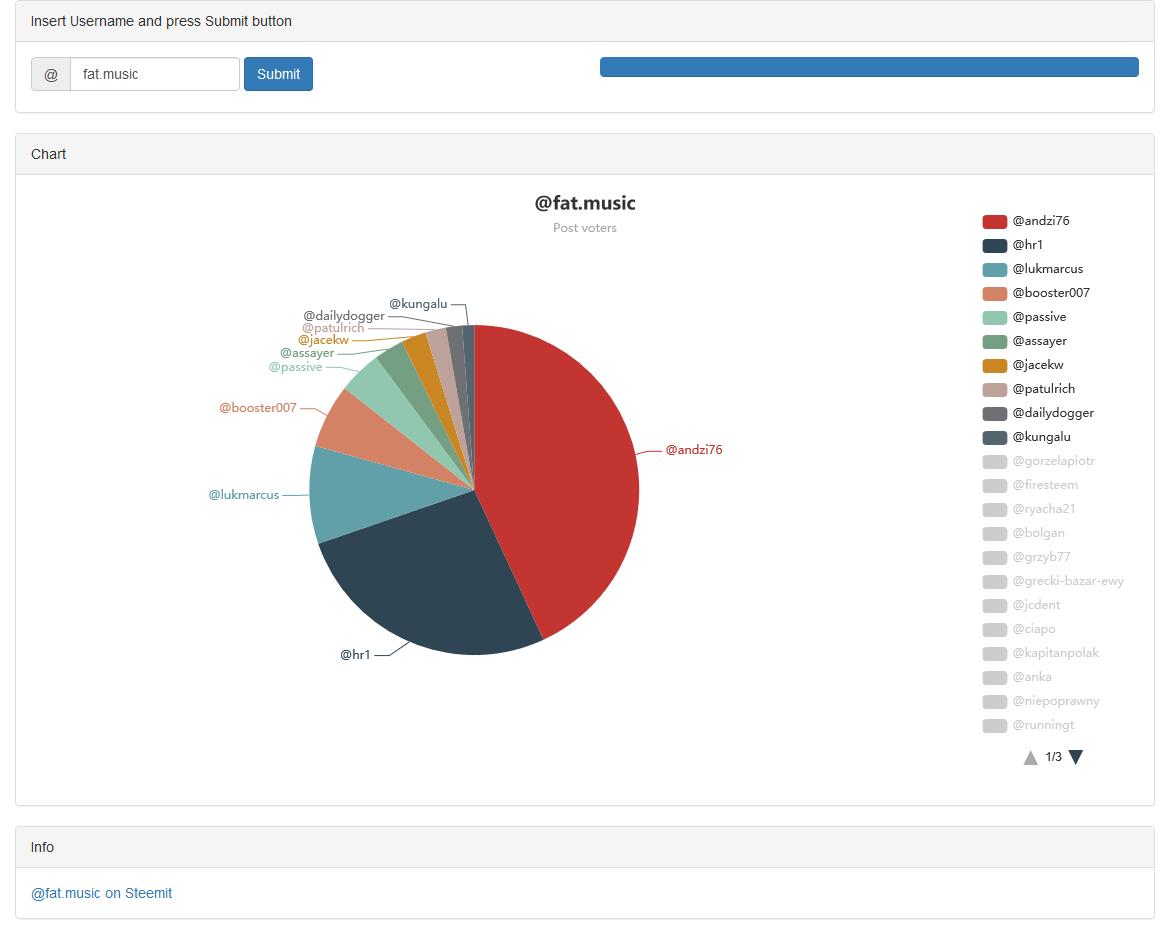Toggle @lukmarcus legend entry
The height and width of the screenshot is (932, 1170).
coord(1047,268)
